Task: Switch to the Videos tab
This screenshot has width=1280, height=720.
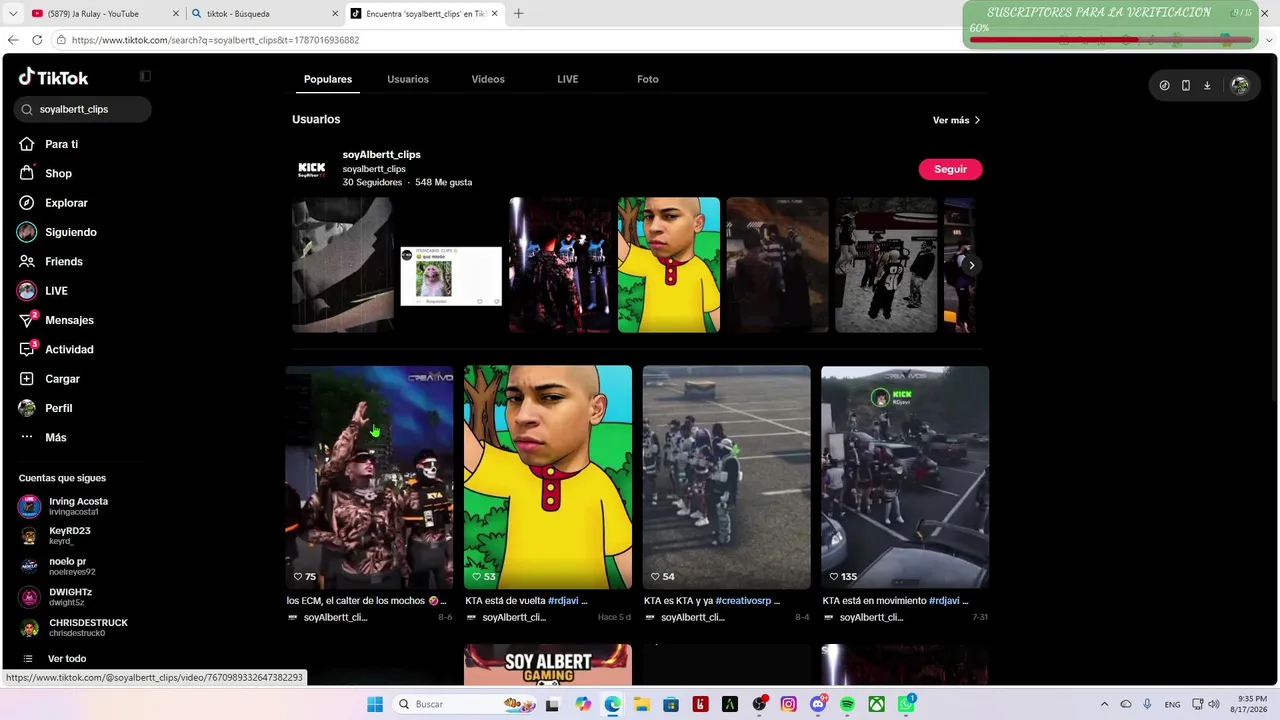Action: point(488,79)
